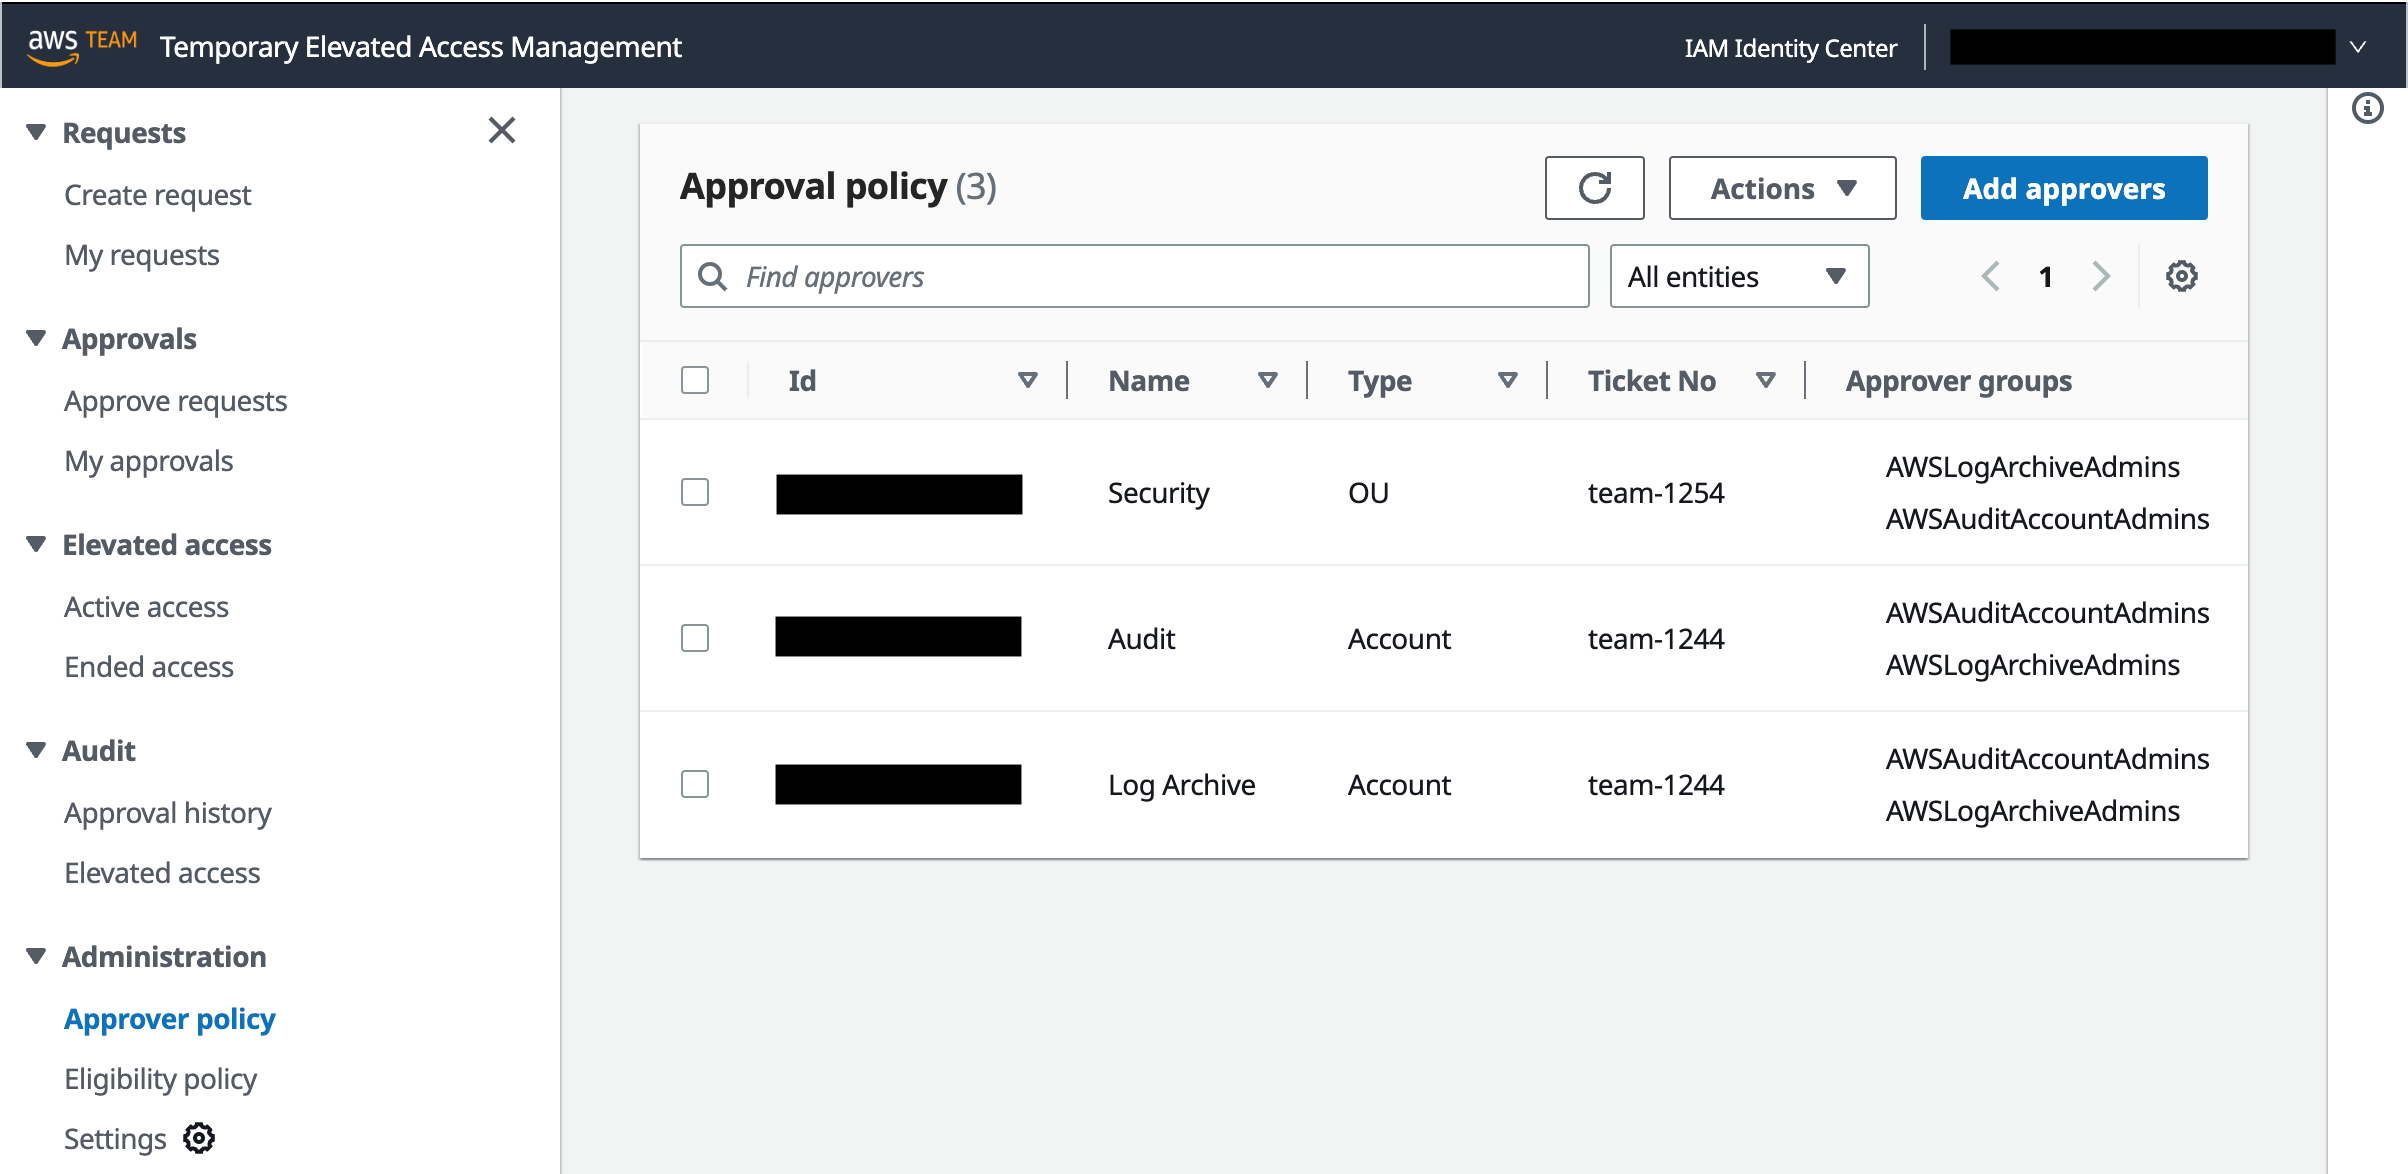Open the table preferences gear icon
Image resolution: width=2408 pixels, height=1174 pixels.
point(2181,276)
